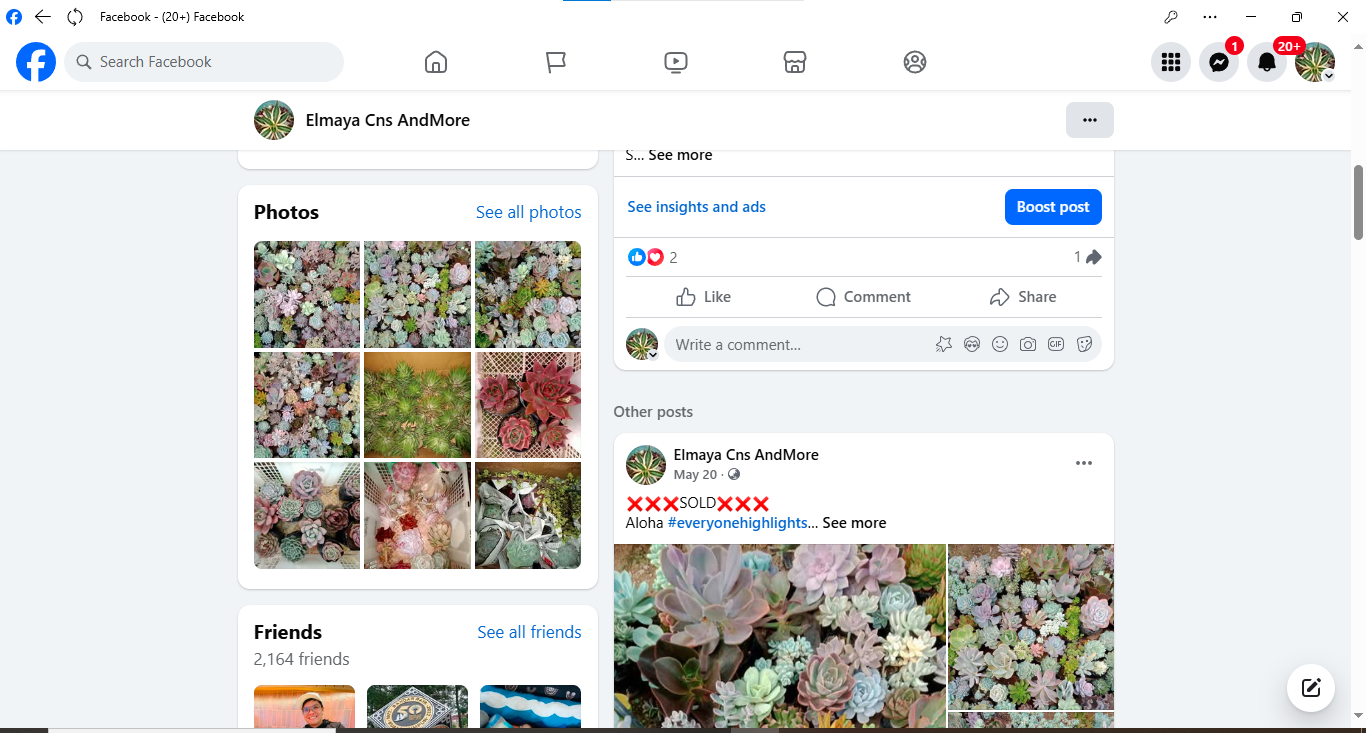Image resolution: width=1366 pixels, height=733 pixels.
Task: Insert an emoji in the comment
Action: (1000, 345)
